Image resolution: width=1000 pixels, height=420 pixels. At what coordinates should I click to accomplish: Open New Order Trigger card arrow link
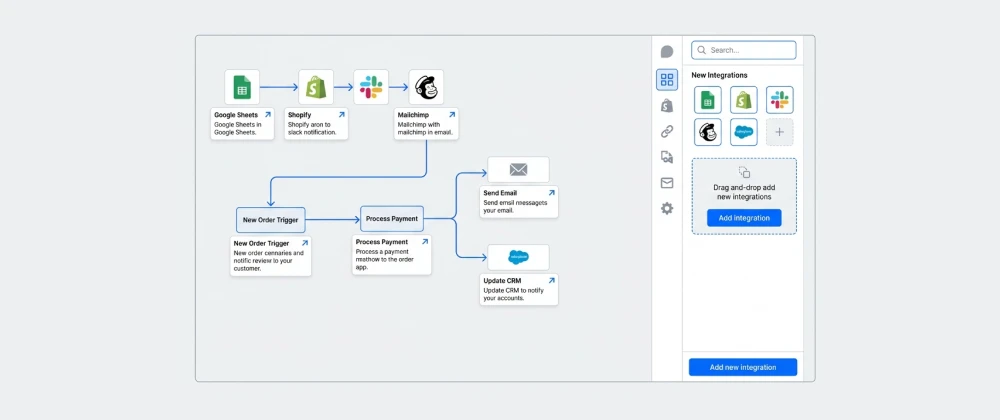click(x=305, y=243)
